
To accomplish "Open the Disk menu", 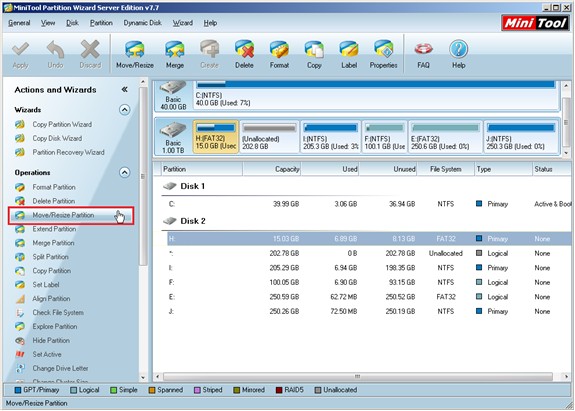I will pos(72,23).
